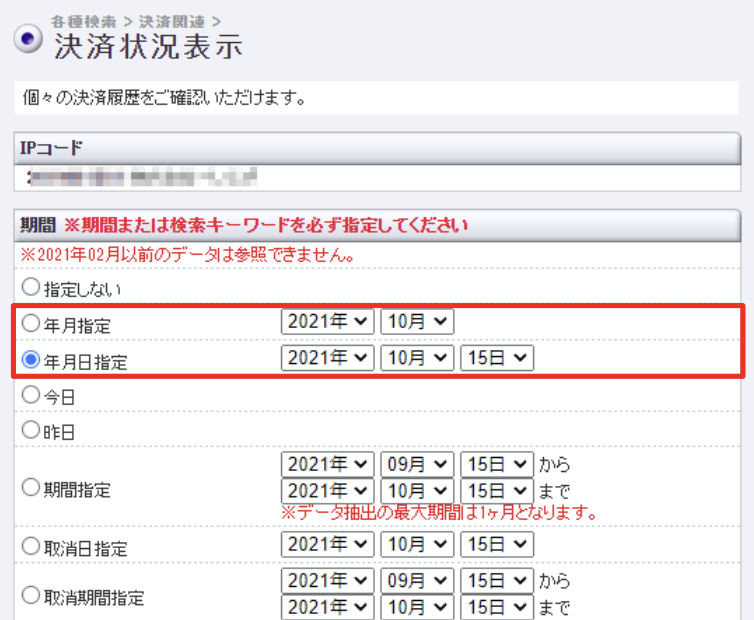The height and width of the screenshot is (620, 754).
Task: Click the red 2021年02月以前 notice text
Action: (188, 254)
